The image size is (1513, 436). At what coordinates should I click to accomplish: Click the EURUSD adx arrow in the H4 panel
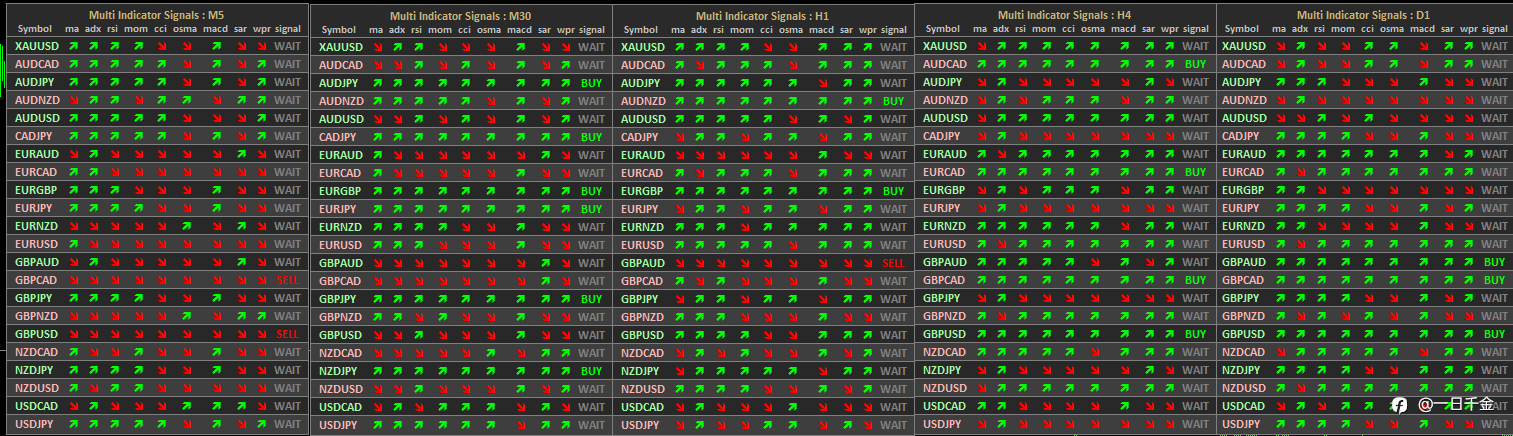pos(1001,244)
